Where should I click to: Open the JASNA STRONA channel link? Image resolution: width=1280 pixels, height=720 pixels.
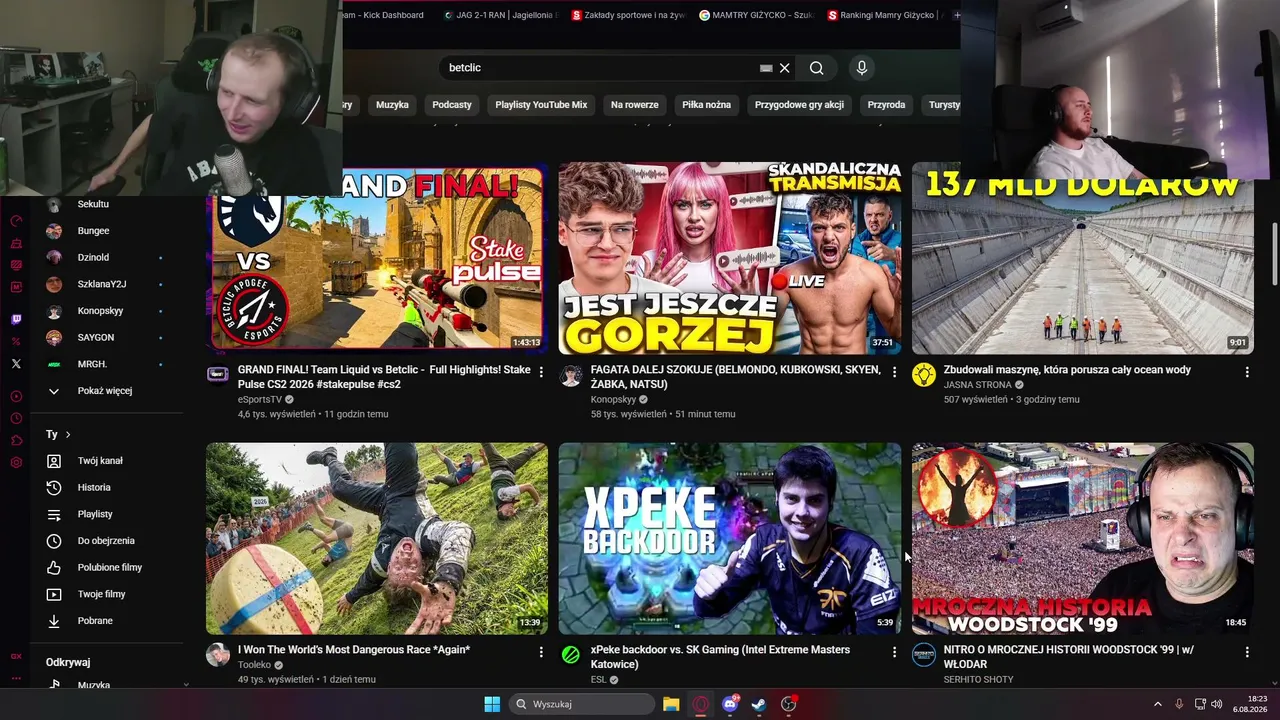point(979,385)
